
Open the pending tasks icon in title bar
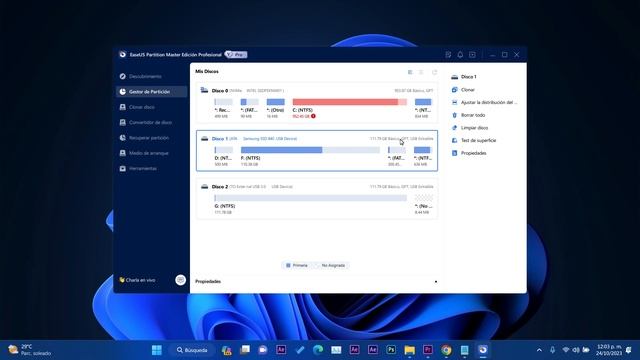[x=448, y=55]
